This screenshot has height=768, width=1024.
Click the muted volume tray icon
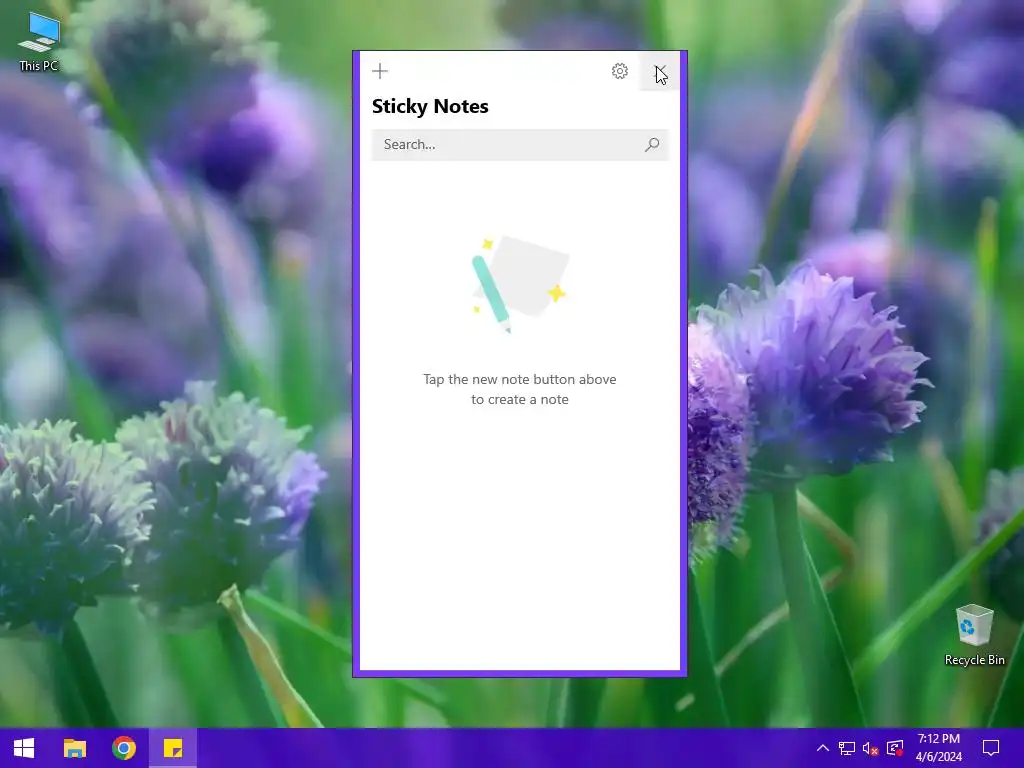point(870,748)
